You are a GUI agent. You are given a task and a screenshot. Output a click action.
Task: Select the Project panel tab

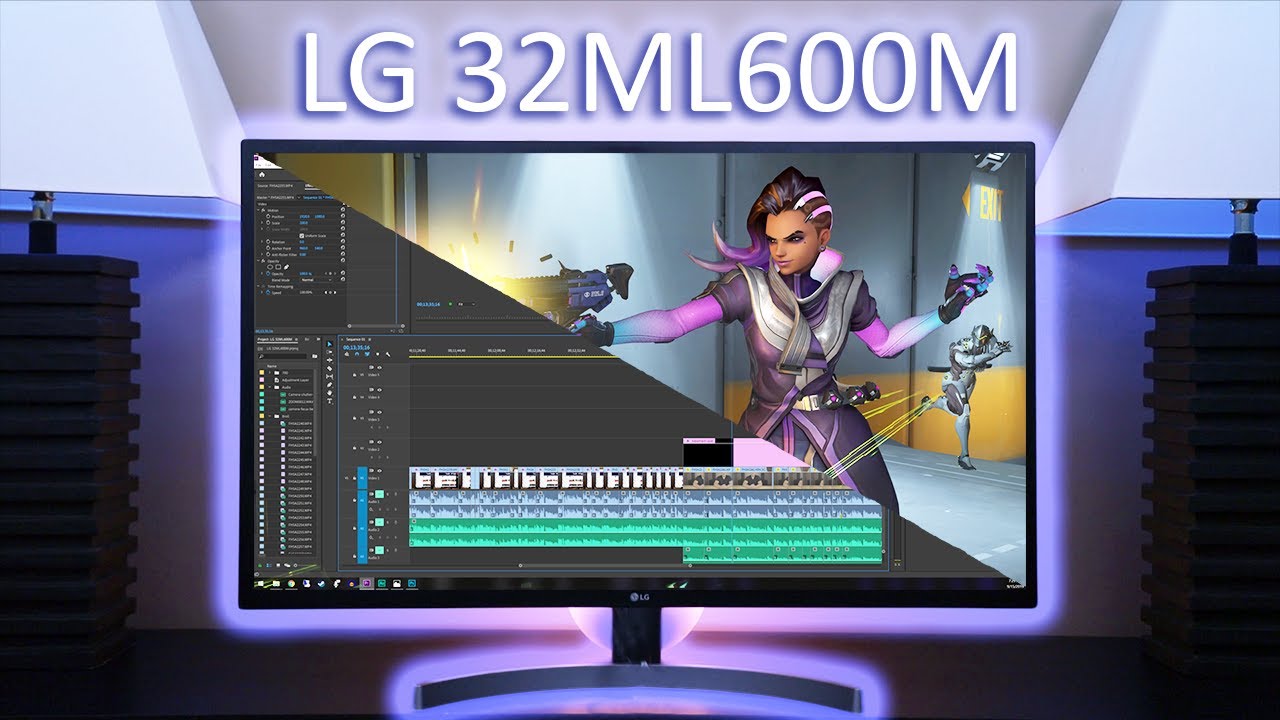(275, 339)
